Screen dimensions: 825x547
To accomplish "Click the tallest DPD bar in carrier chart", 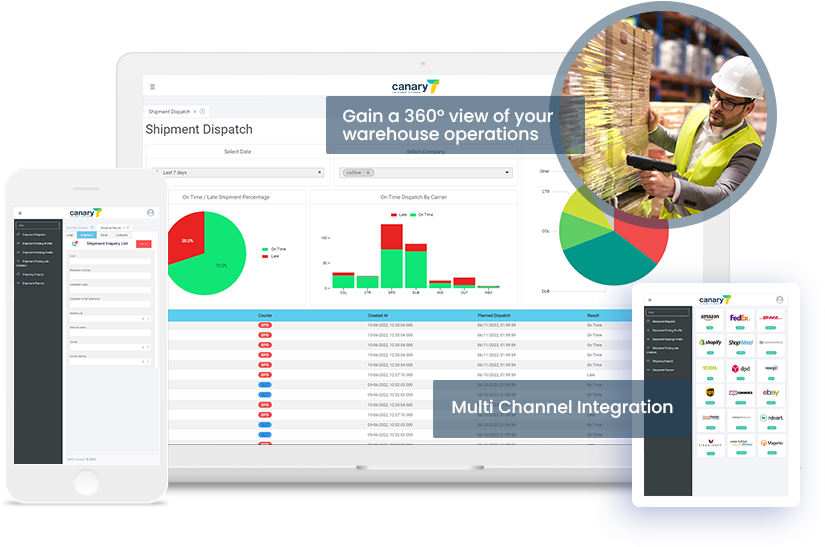I will pyautogui.click(x=391, y=256).
